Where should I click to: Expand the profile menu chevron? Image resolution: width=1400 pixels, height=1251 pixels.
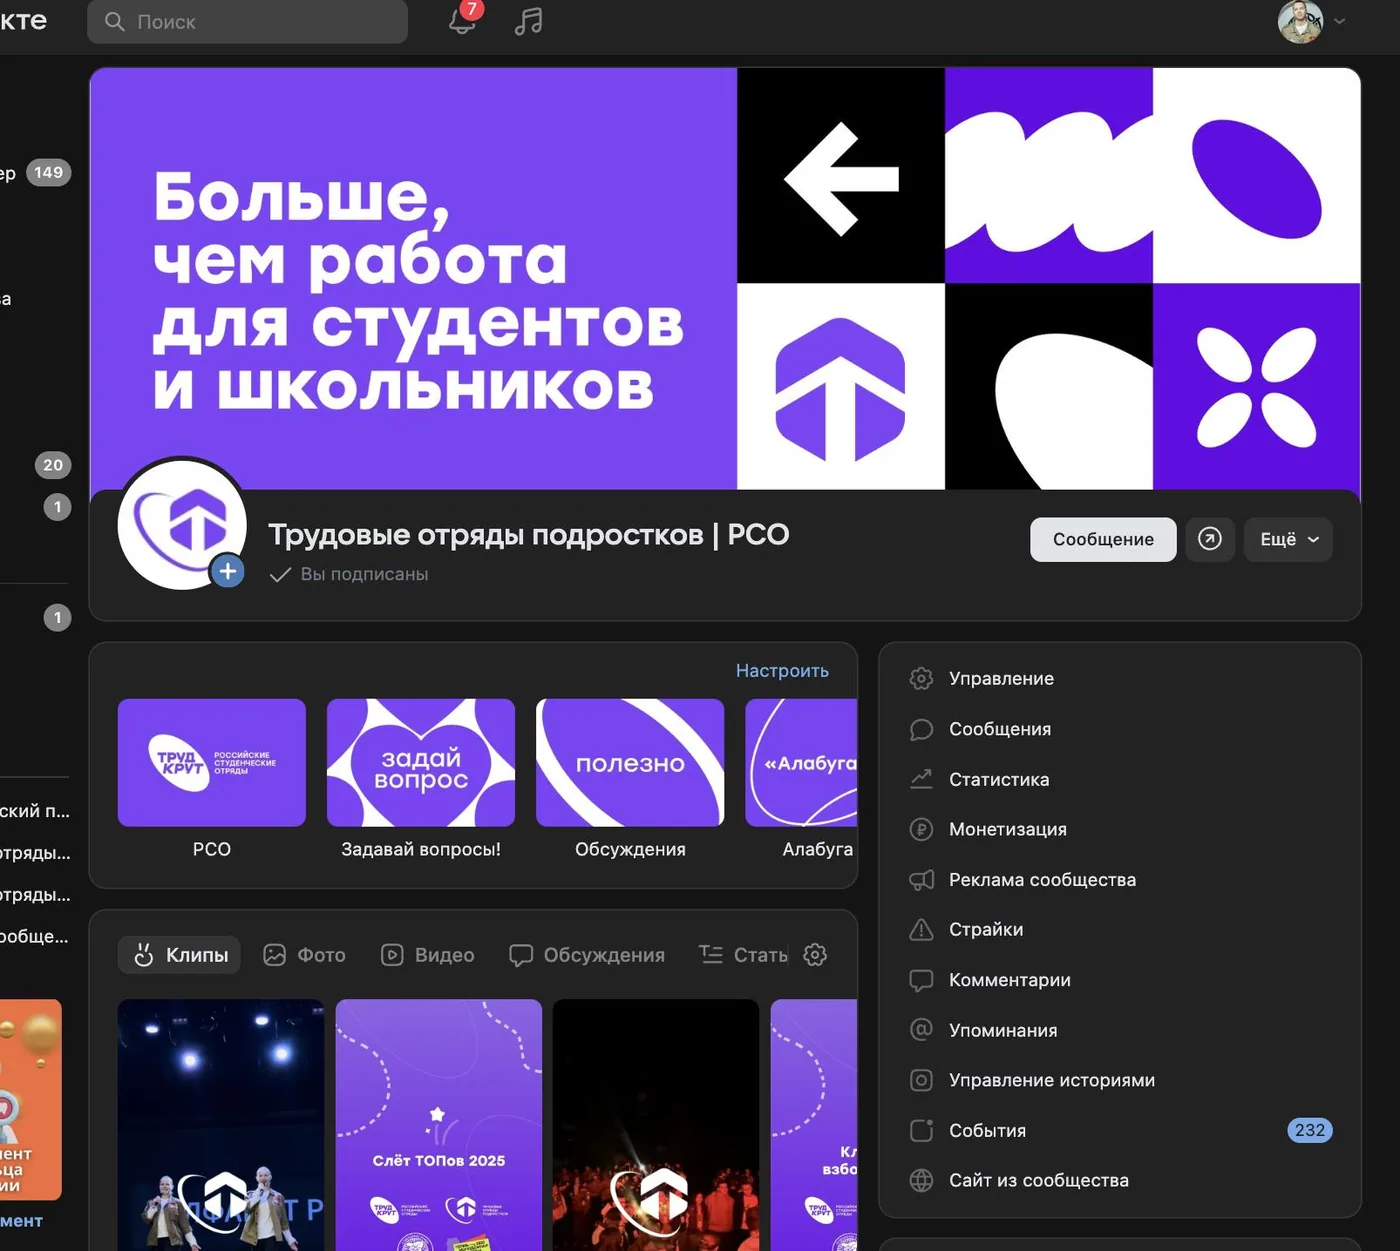[1340, 21]
